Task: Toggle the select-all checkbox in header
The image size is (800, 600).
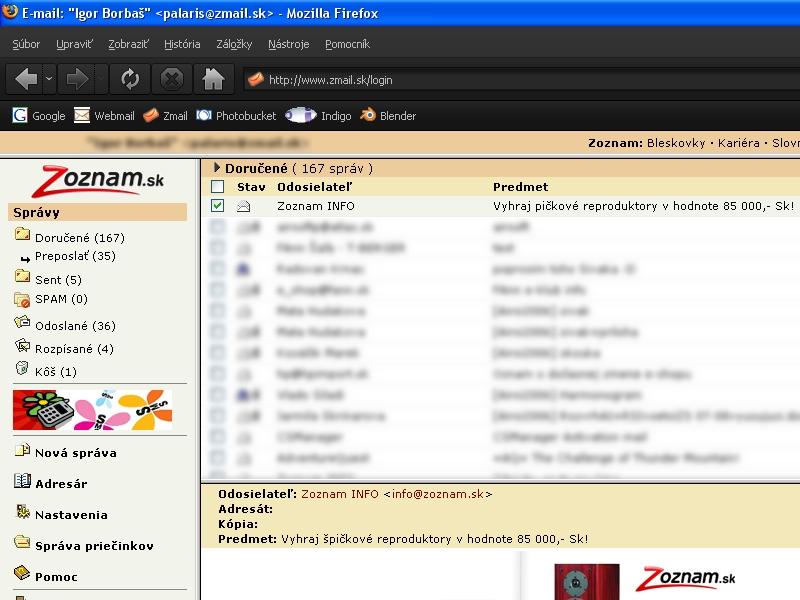Action: point(218,187)
